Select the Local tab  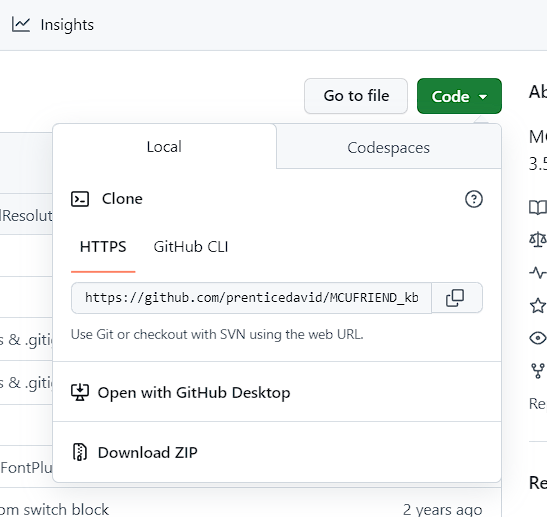164,147
